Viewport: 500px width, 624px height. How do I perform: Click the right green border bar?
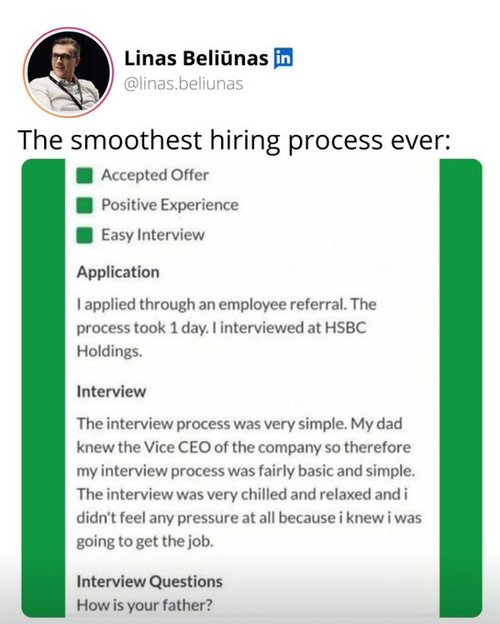[x=461, y=388]
